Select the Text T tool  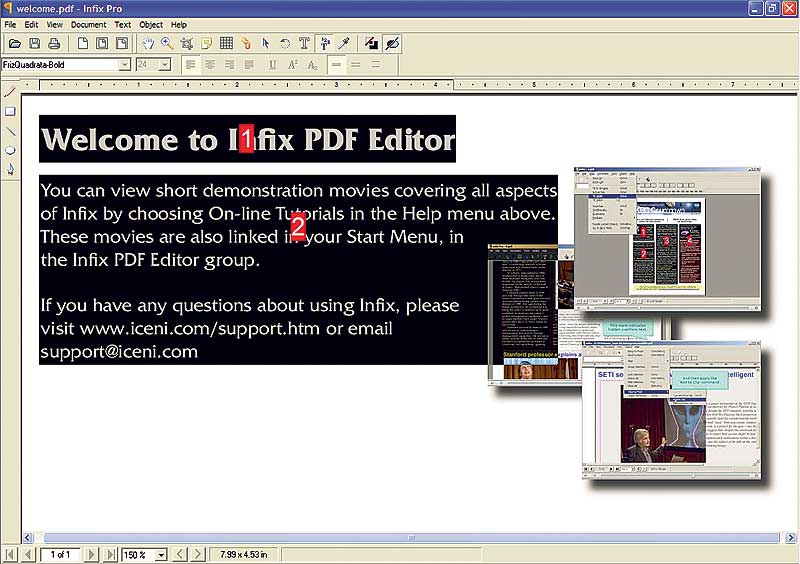pos(305,44)
